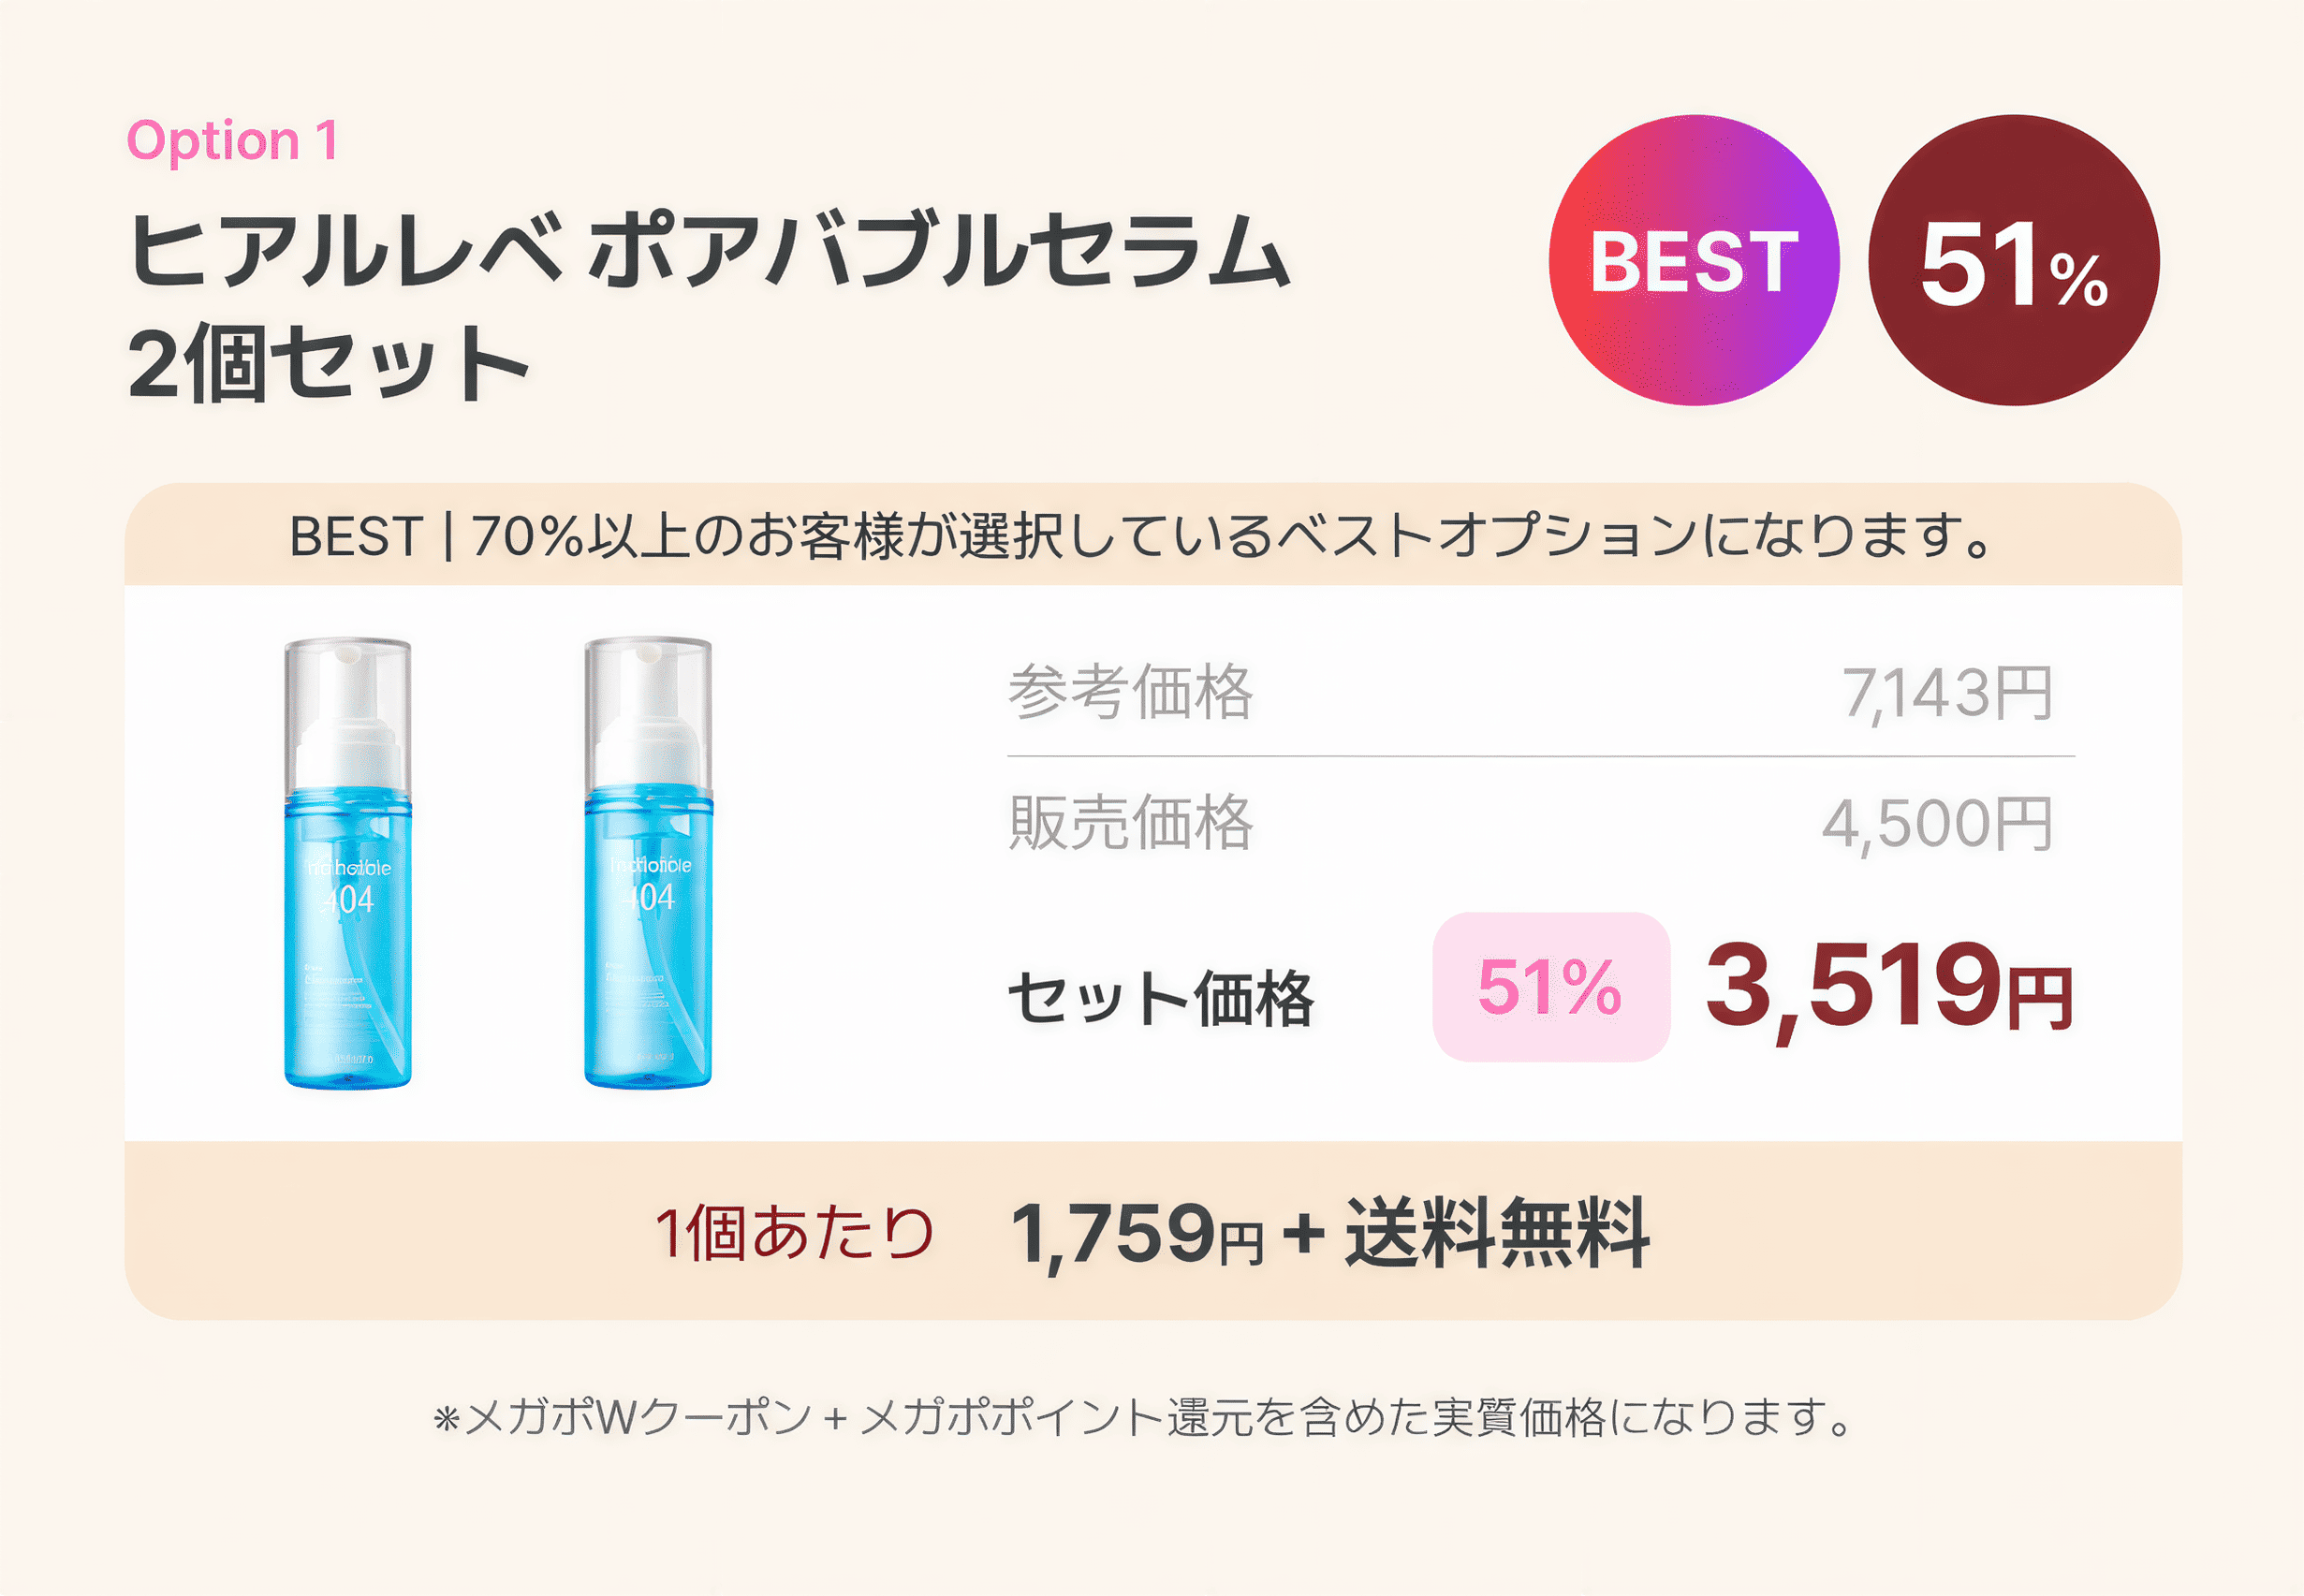The image size is (2304, 1596).
Task: Click the gradient BEST badge
Action: click(1694, 260)
